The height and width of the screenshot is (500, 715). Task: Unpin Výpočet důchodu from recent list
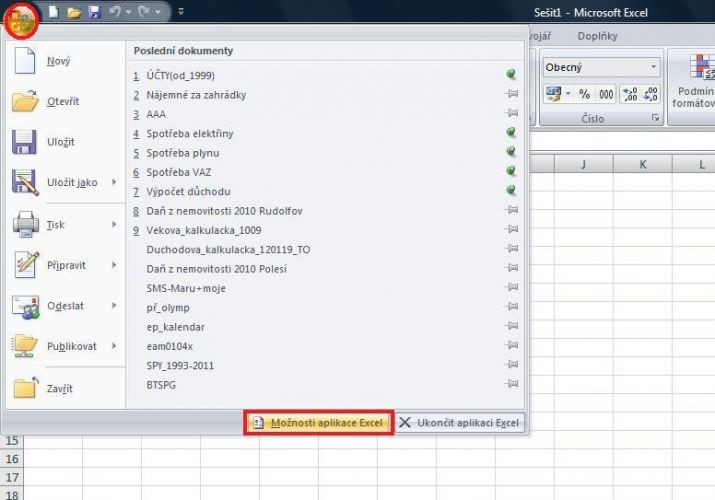pyautogui.click(x=511, y=190)
